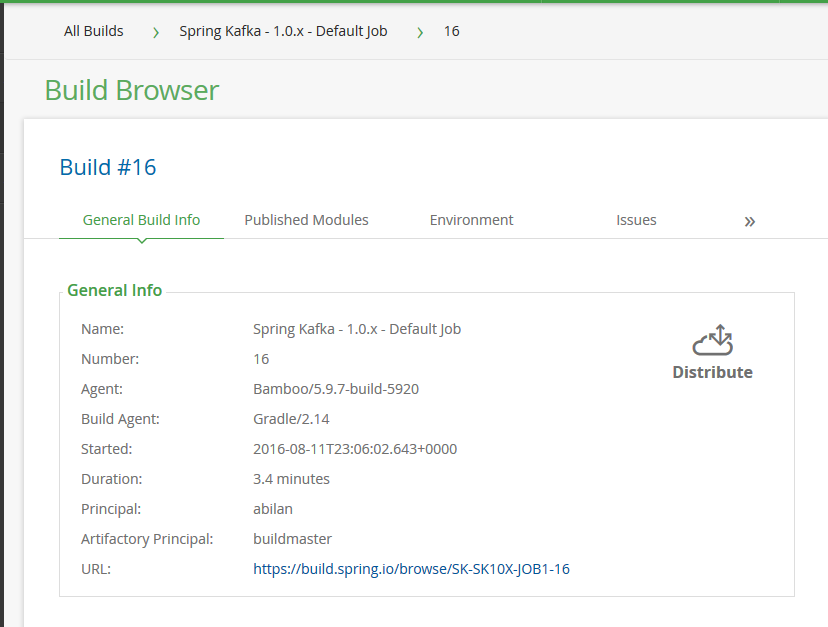Viewport: 828px width, 627px height.
Task: Click the Duration: label
Action: tap(111, 479)
